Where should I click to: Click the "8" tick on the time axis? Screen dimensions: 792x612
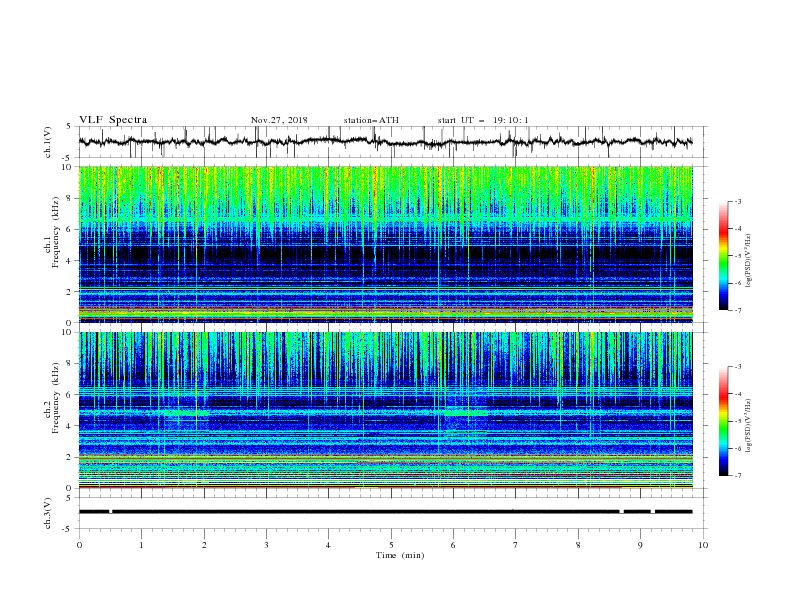(578, 545)
